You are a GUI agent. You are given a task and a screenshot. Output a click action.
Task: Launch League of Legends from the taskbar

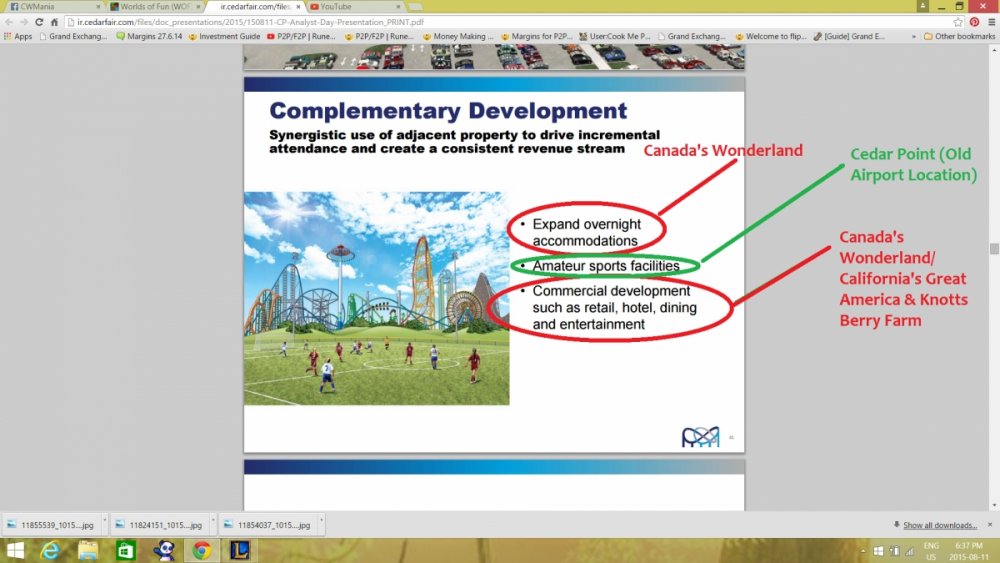tap(239, 550)
